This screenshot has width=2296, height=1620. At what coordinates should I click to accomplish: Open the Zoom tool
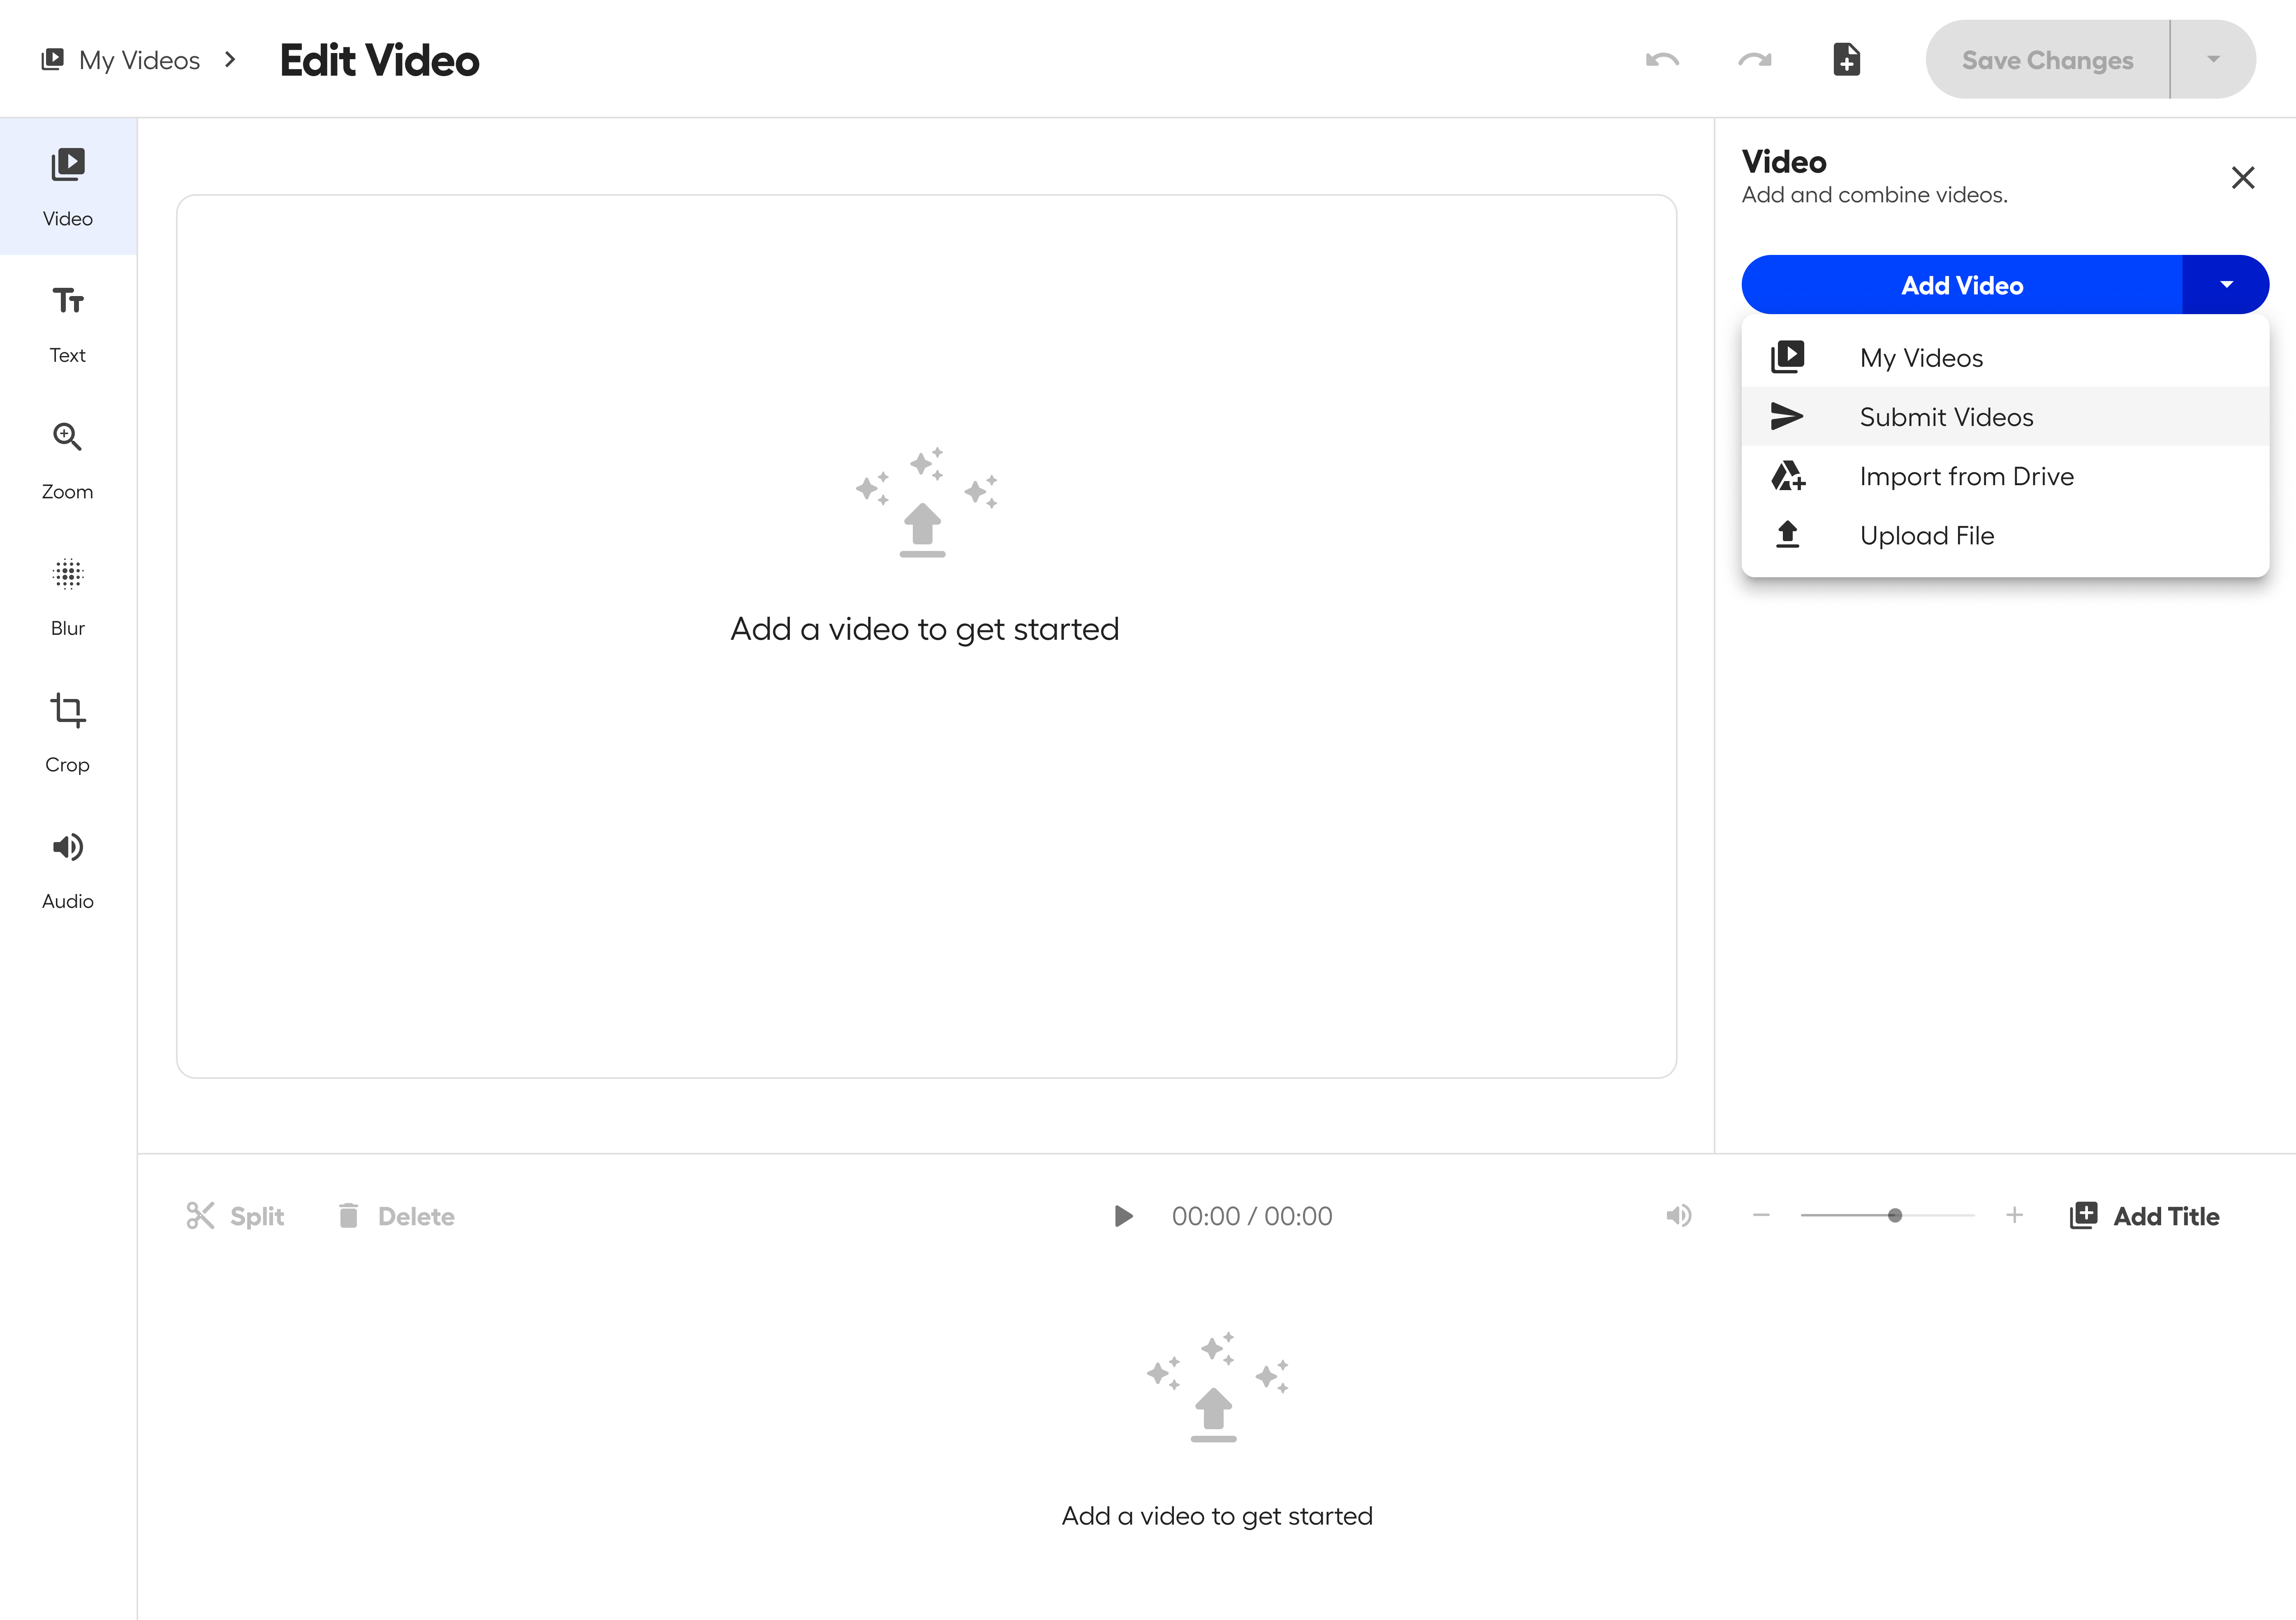[x=67, y=460]
